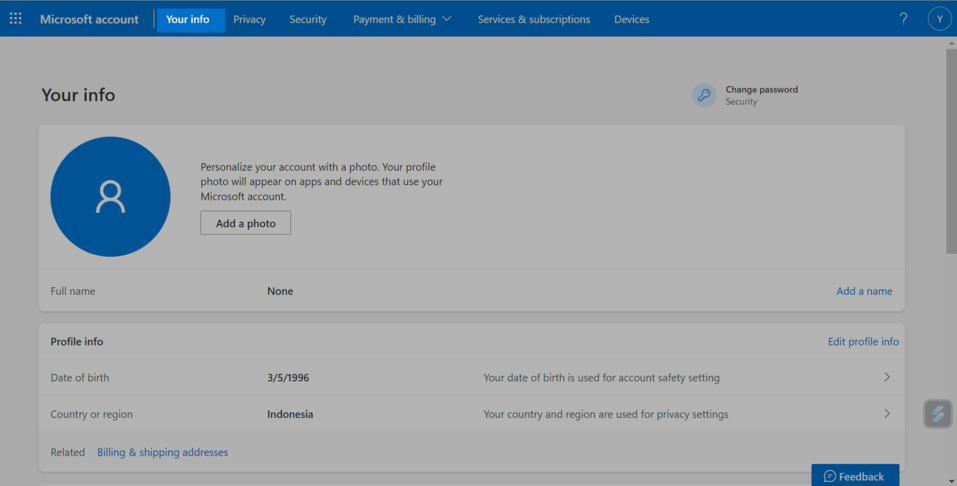
Task: Click Add a name link
Action: [864, 291]
